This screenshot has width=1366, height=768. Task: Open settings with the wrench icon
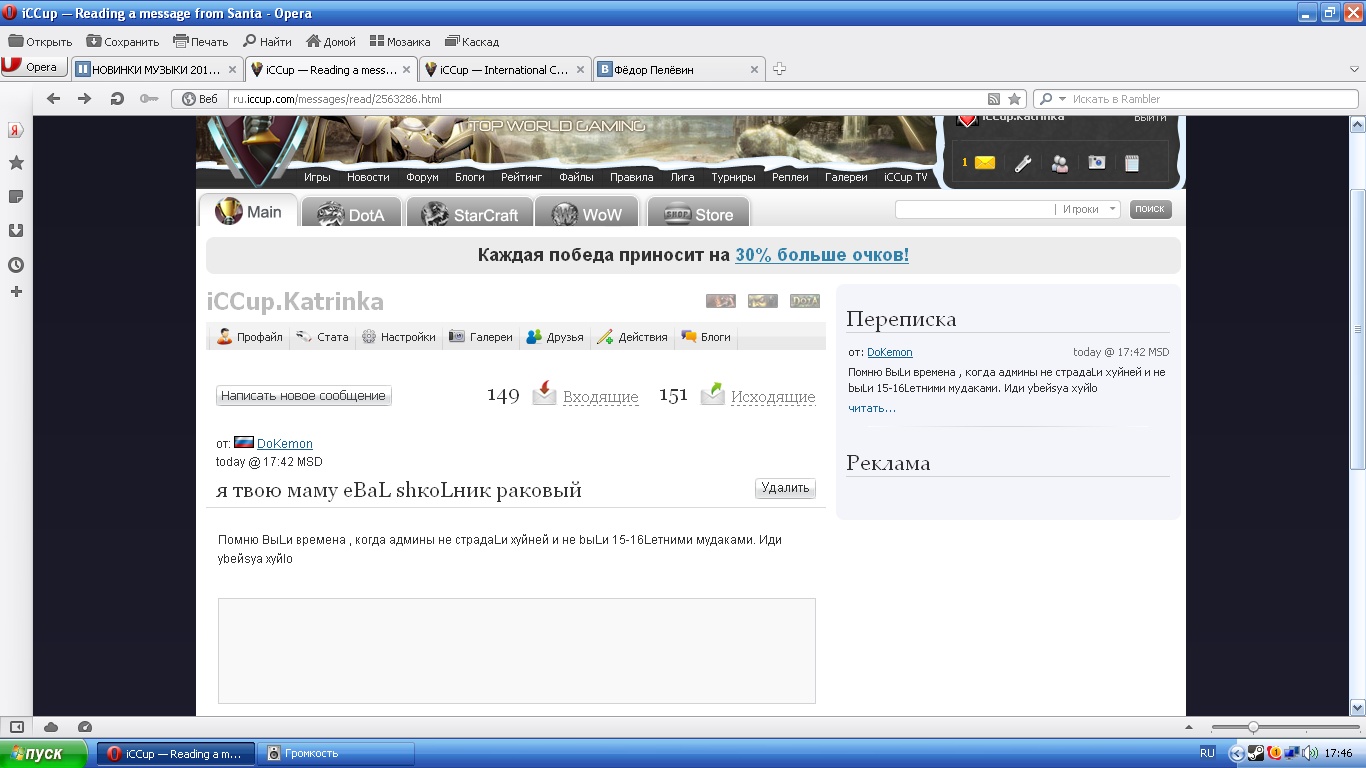(1022, 163)
